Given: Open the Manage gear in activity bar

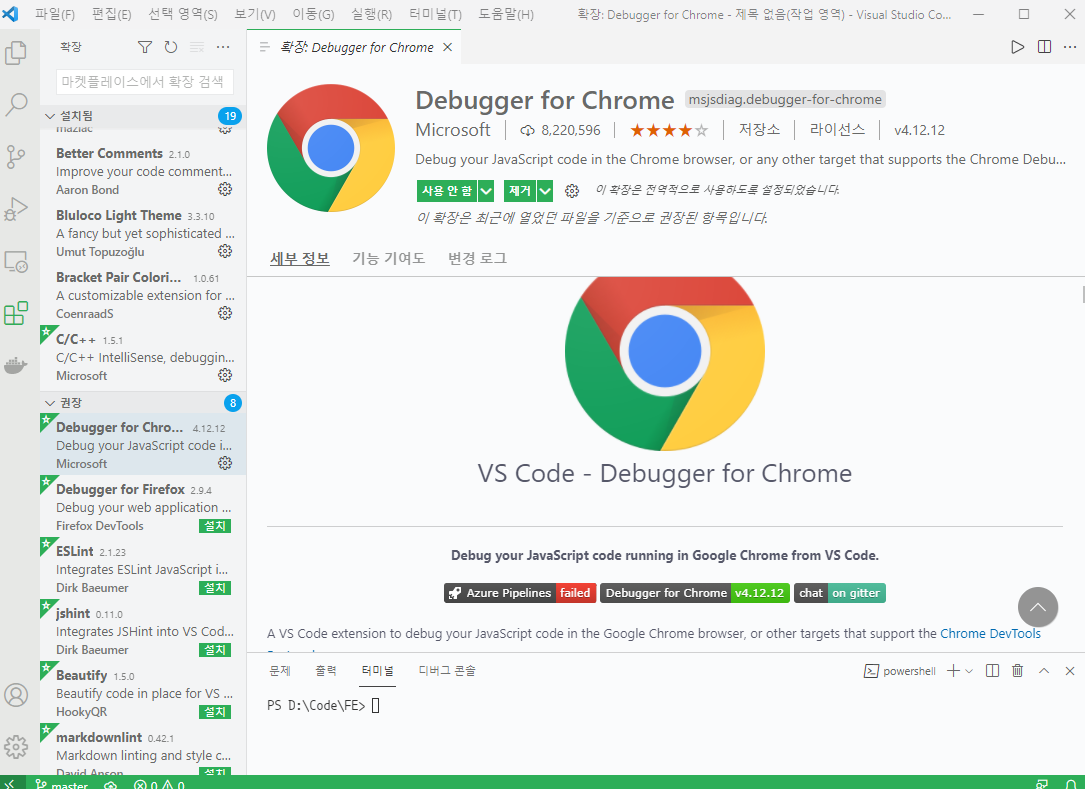Looking at the screenshot, I should tap(16, 747).
